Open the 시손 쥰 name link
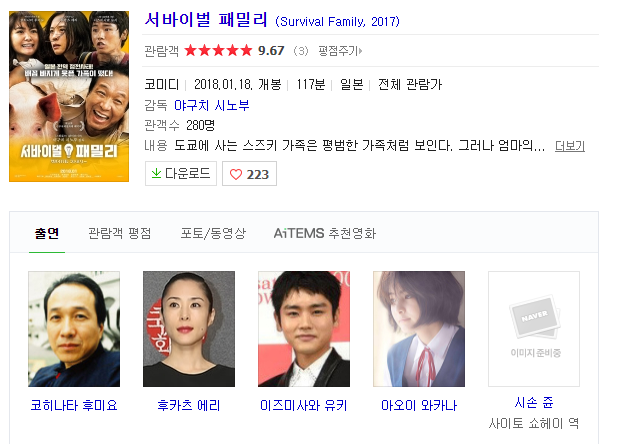The image size is (623, 444). pyautogui.click(x=534, y=403)
